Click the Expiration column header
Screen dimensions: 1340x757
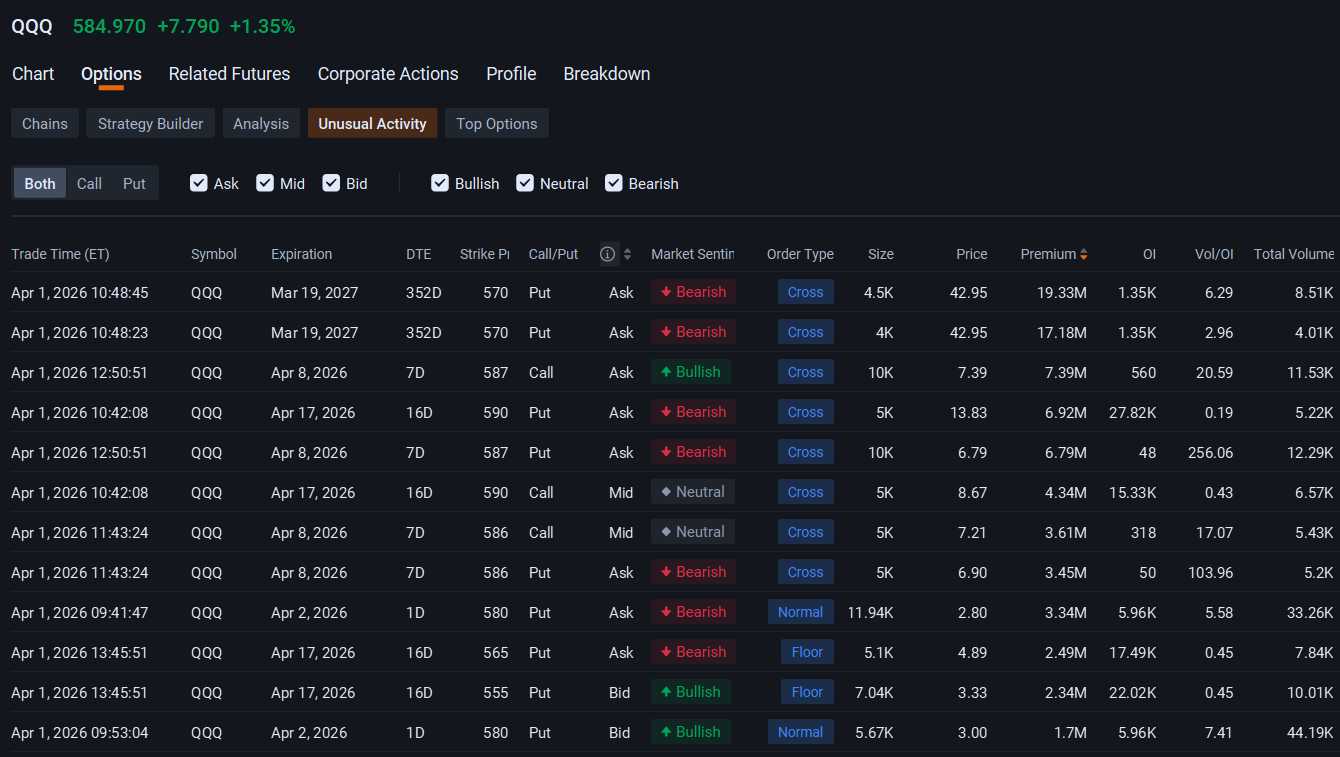pyautogui.click(x=301, y=254)
